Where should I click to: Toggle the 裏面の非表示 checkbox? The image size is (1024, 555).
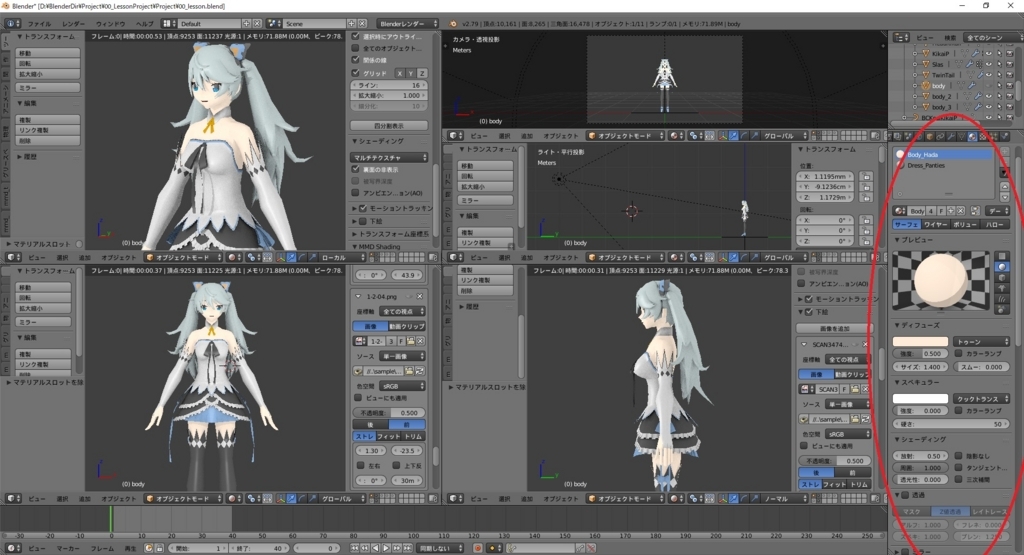355,169
